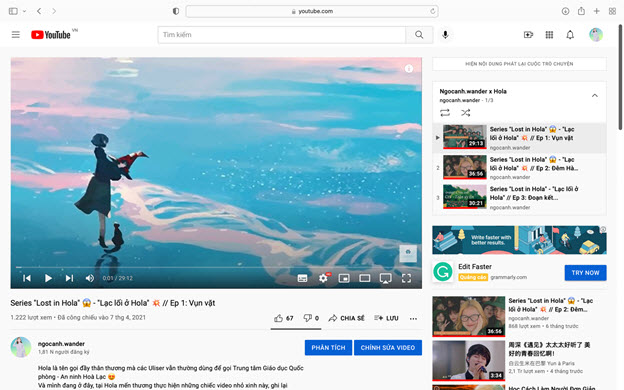Click in the Tìm kiếm search field
This screenshot has width=624, height=390.
tap(282, 35)
